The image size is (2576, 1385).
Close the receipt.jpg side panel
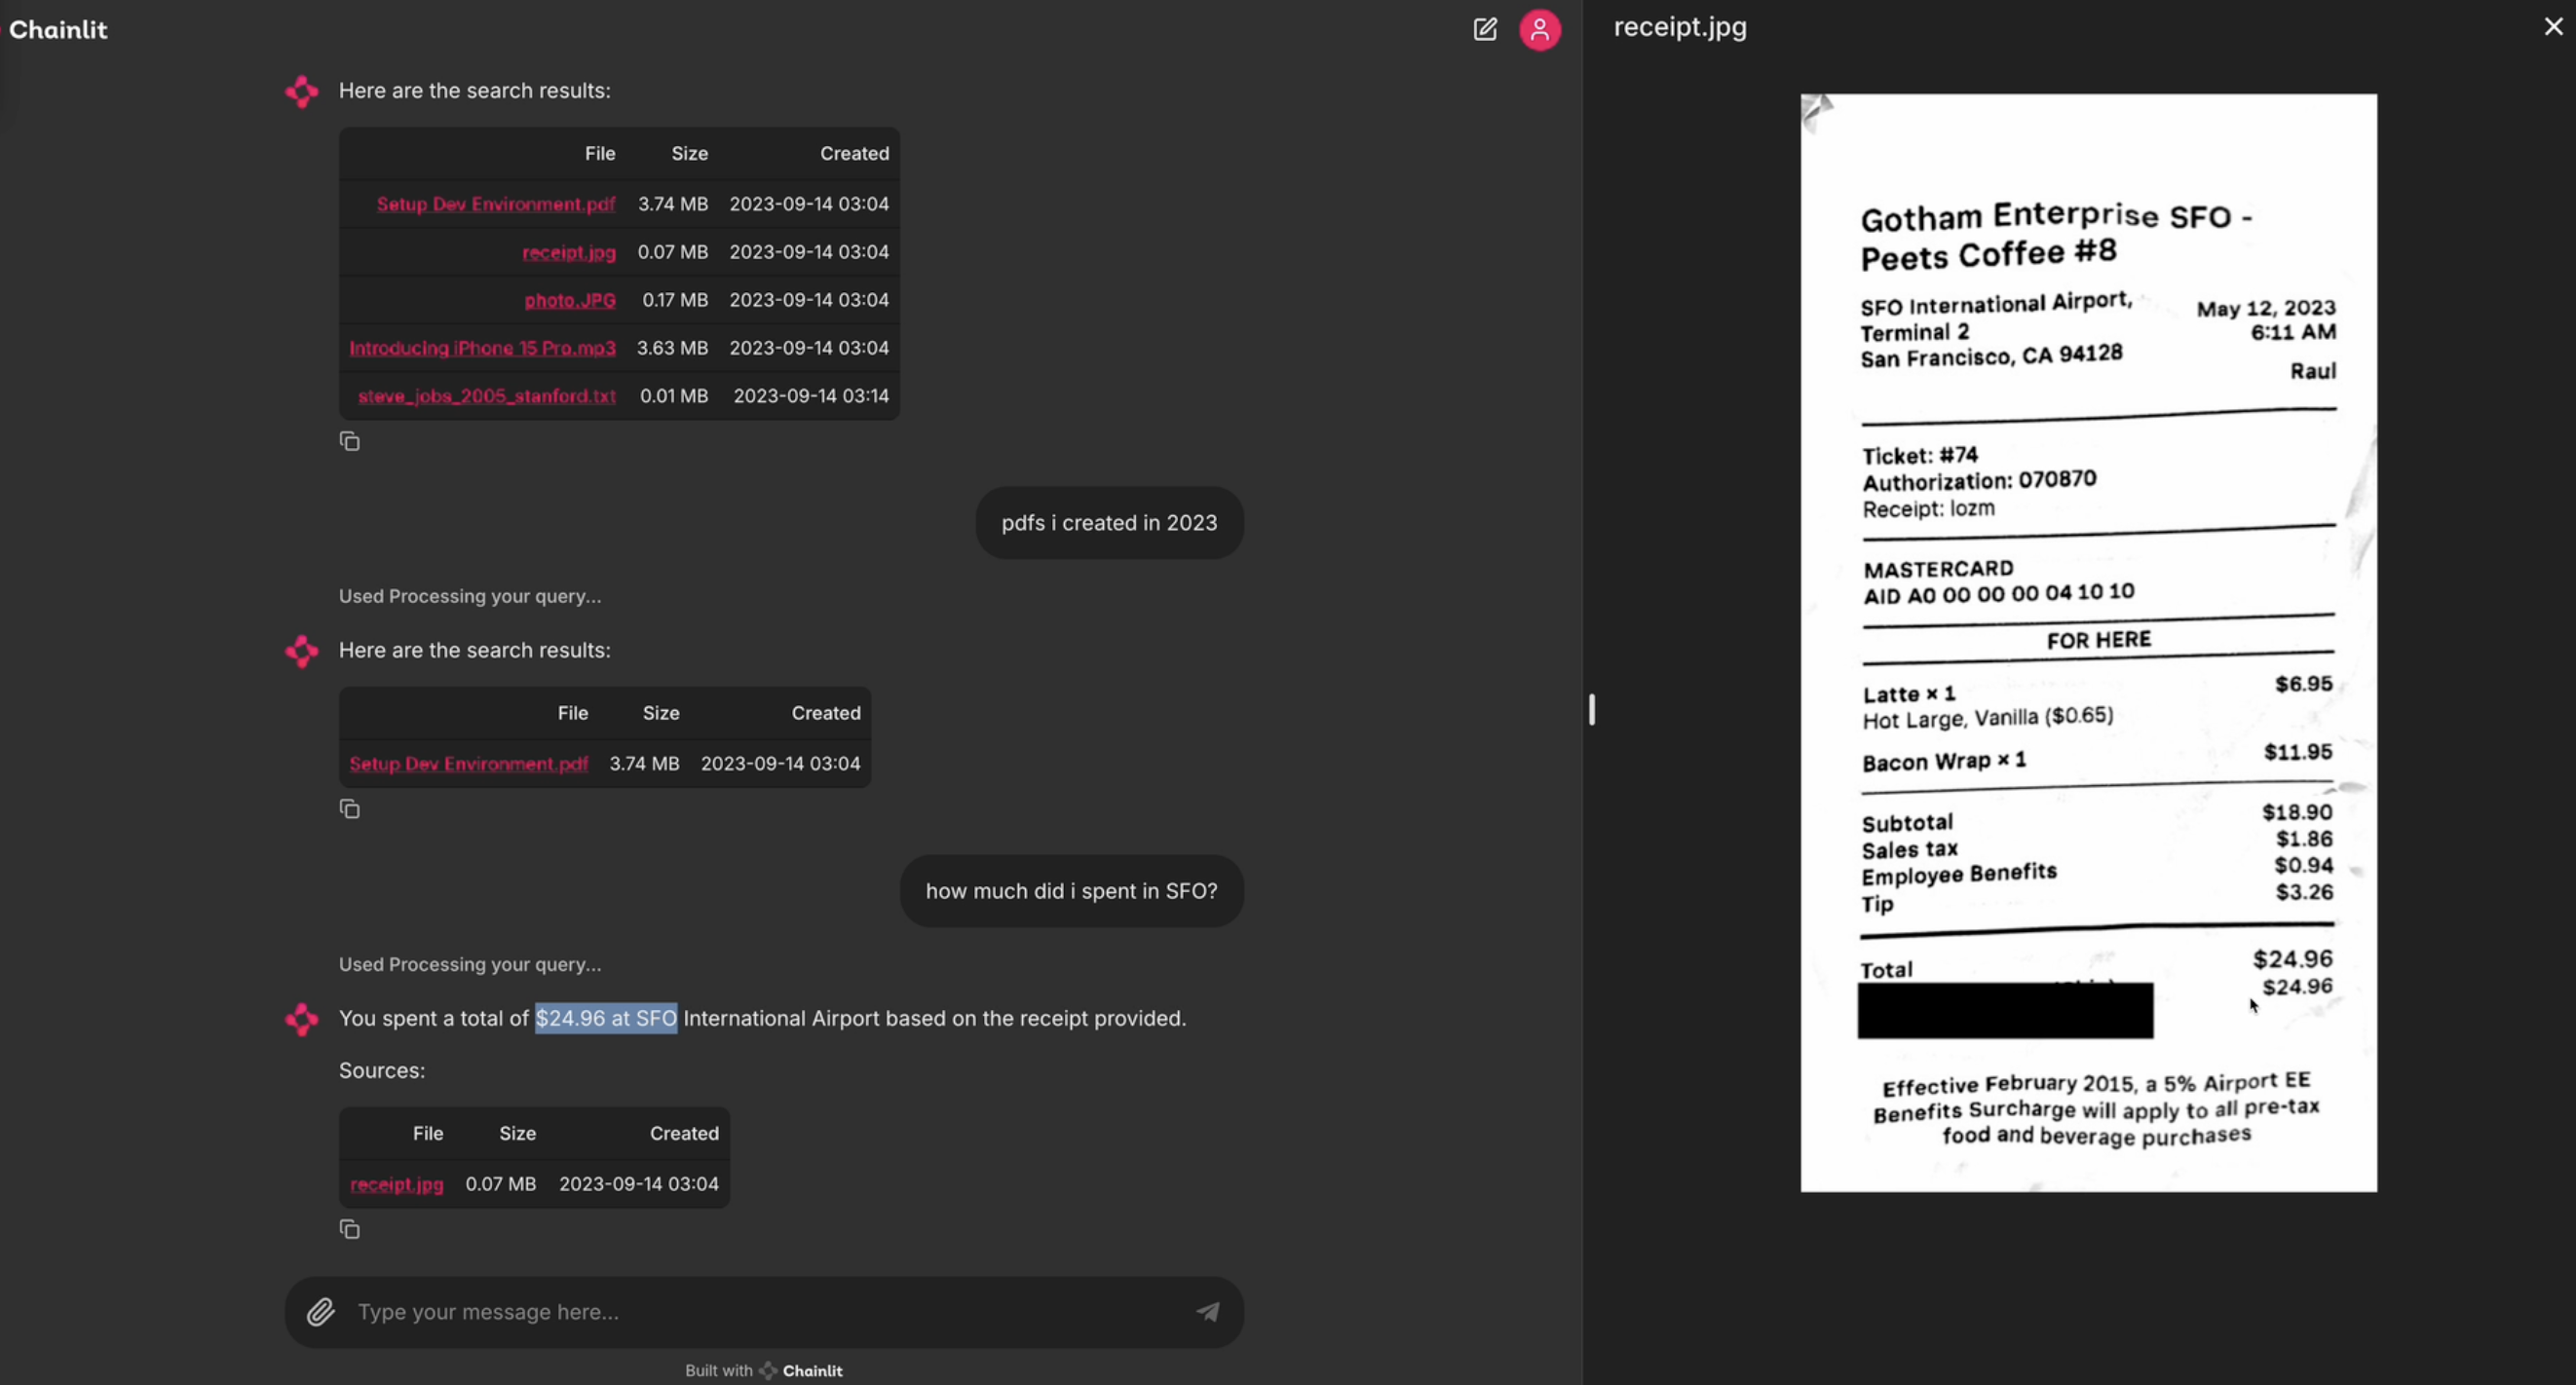(x=2553, y=27)
